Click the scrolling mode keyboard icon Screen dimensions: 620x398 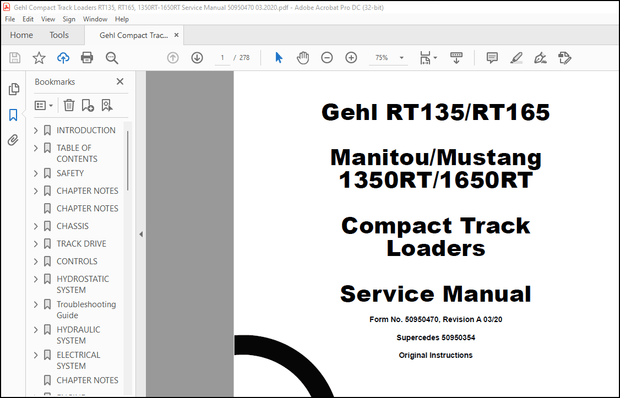[456, 58]
